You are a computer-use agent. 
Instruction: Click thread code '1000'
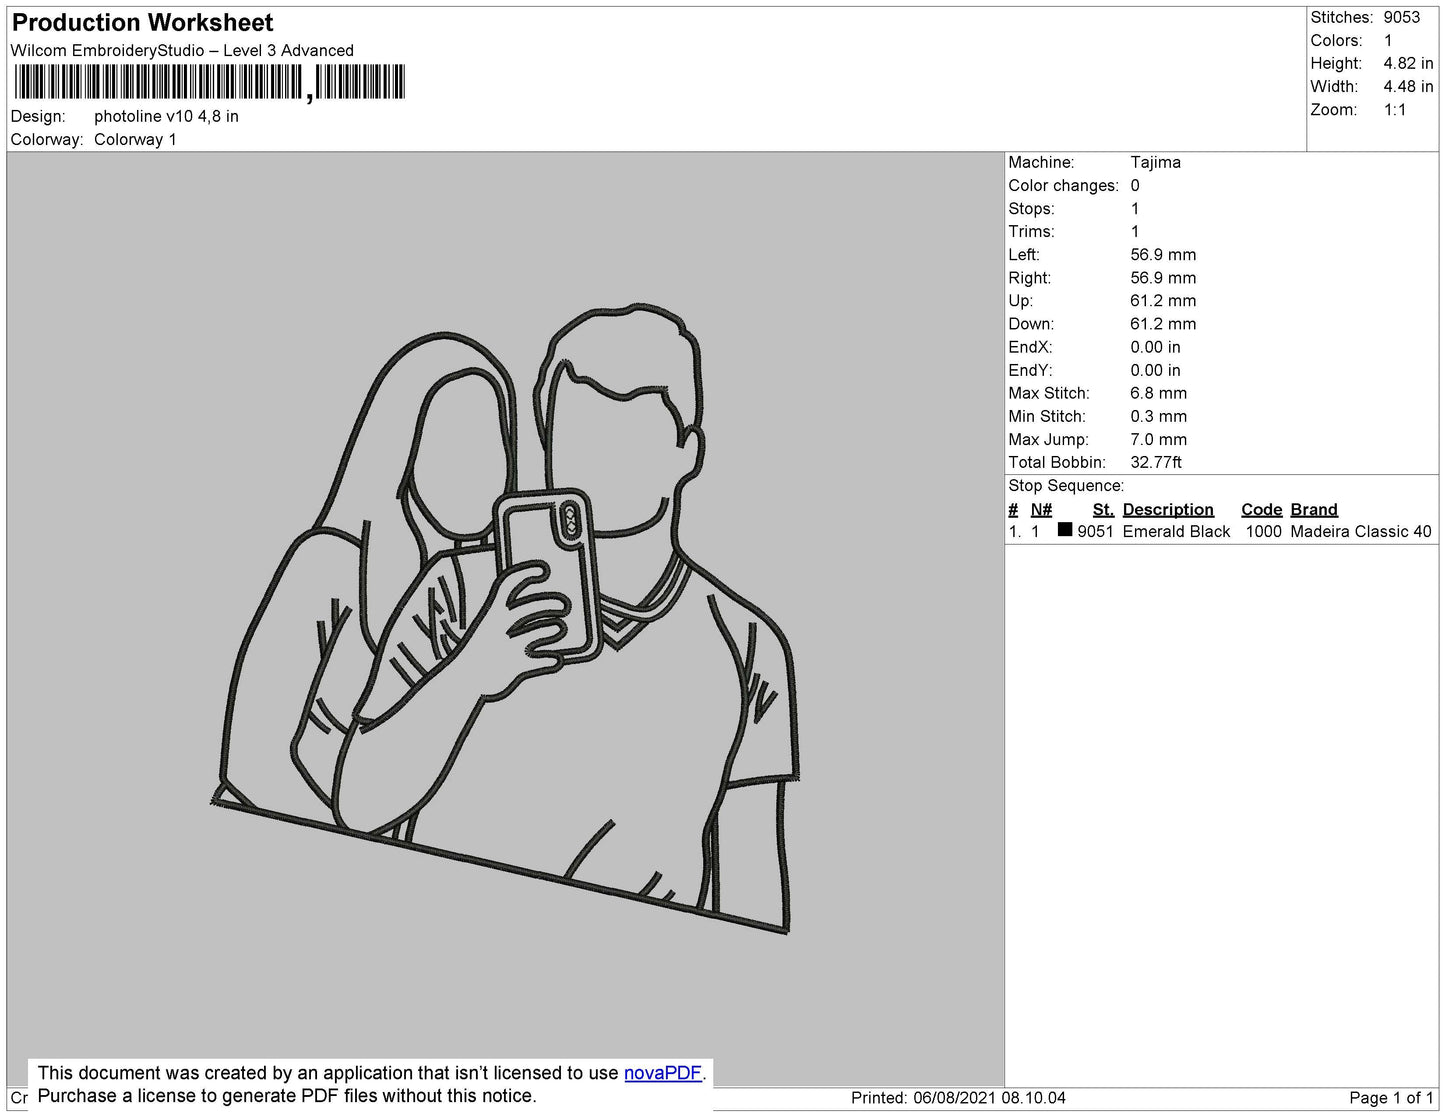click(x=1263, y=532)
